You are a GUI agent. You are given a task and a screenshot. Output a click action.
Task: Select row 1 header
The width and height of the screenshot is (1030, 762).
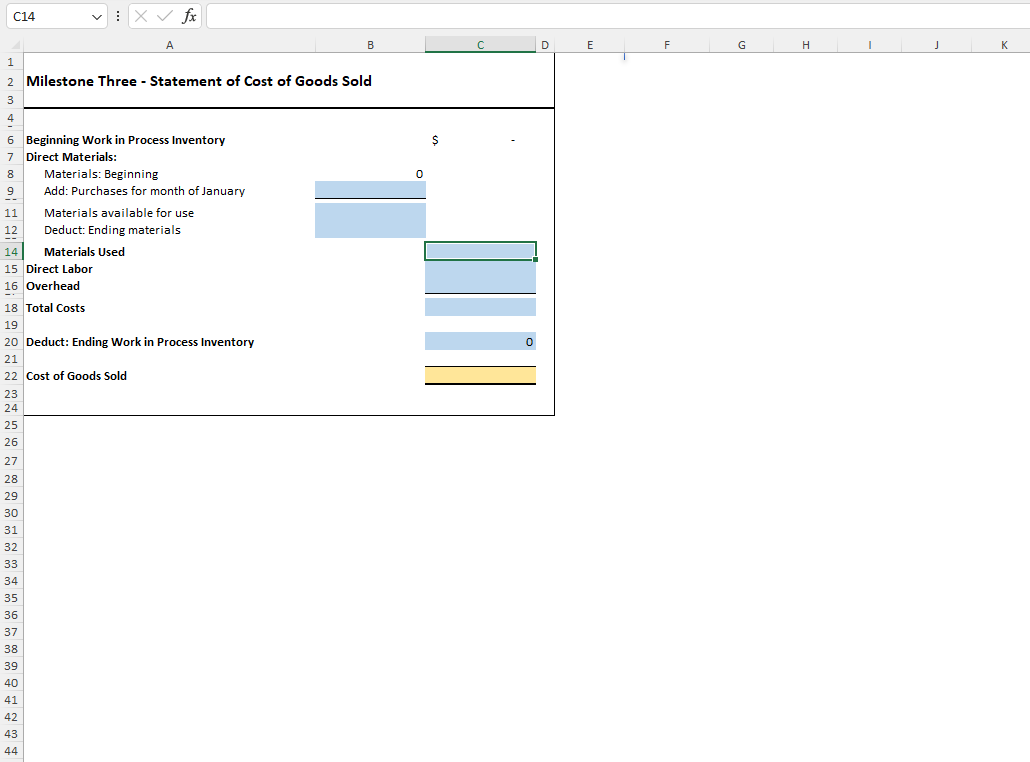[x=11, y=62]
